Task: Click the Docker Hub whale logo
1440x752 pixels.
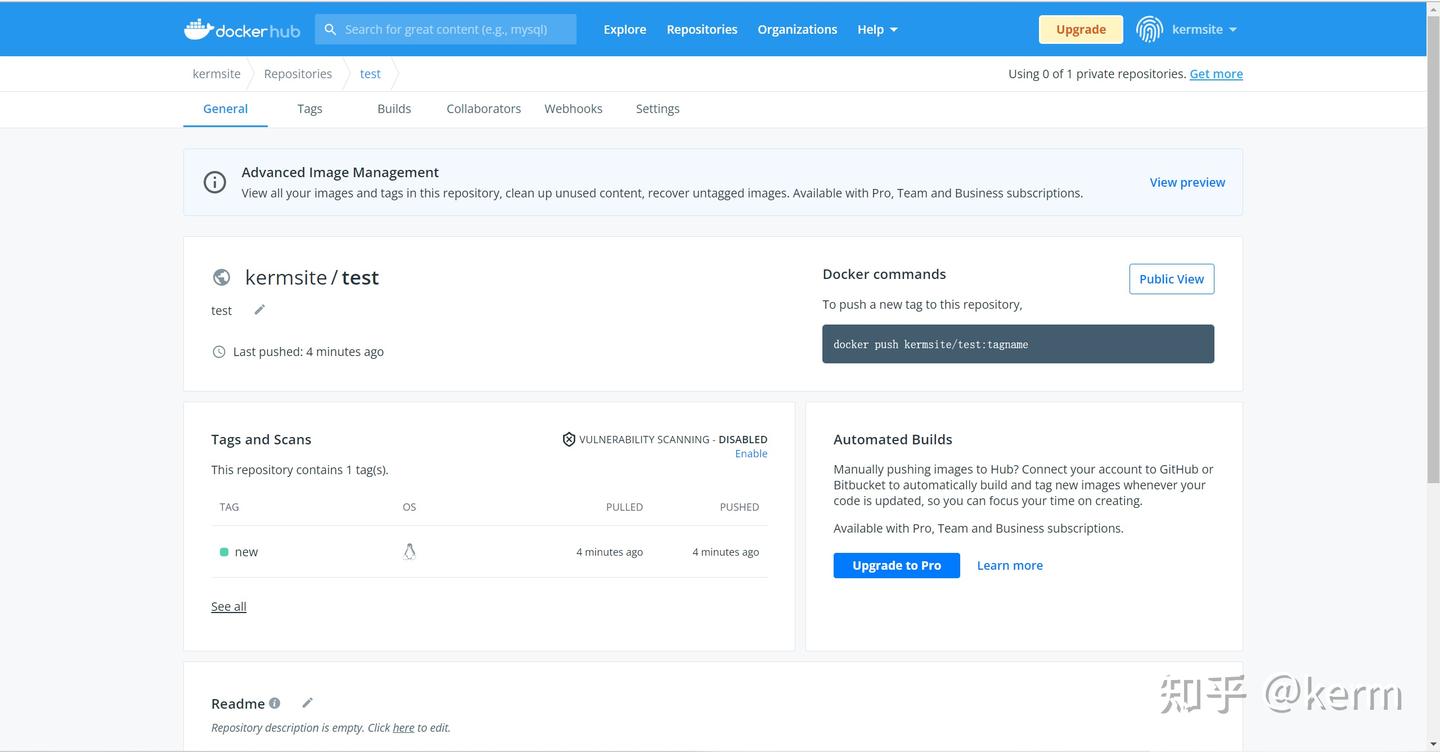Action: [x=242, y=29]
